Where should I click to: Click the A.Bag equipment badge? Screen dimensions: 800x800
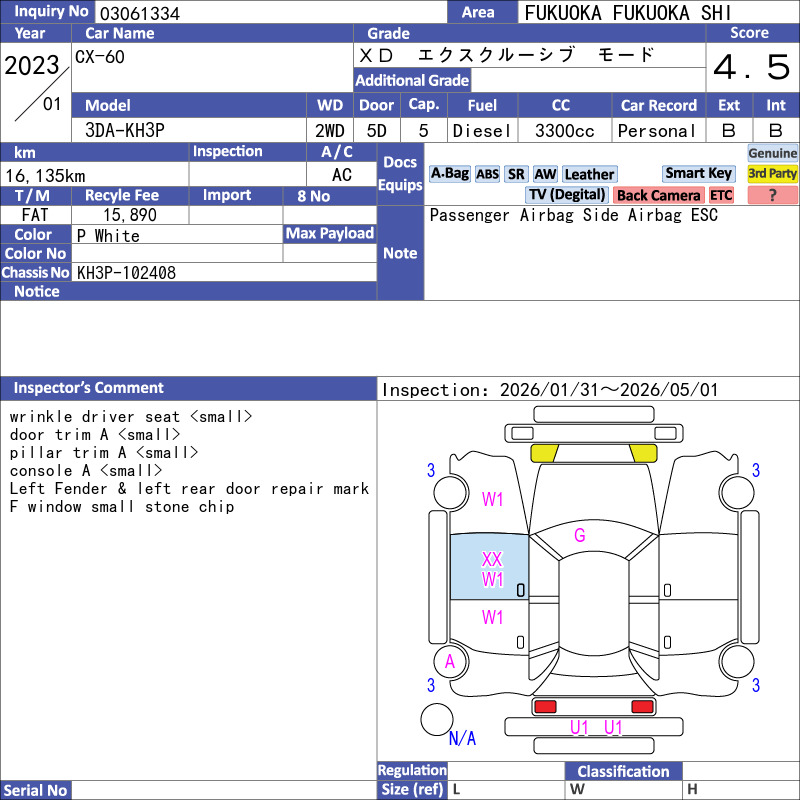(449, 173)
